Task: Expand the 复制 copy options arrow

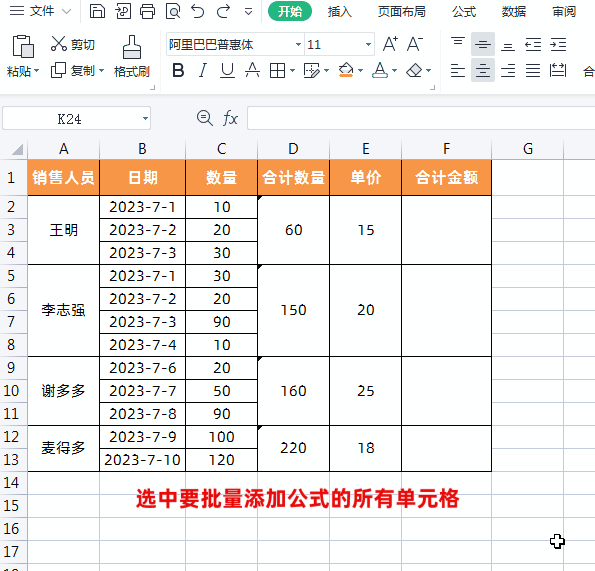Action: (x=101, y=71)
